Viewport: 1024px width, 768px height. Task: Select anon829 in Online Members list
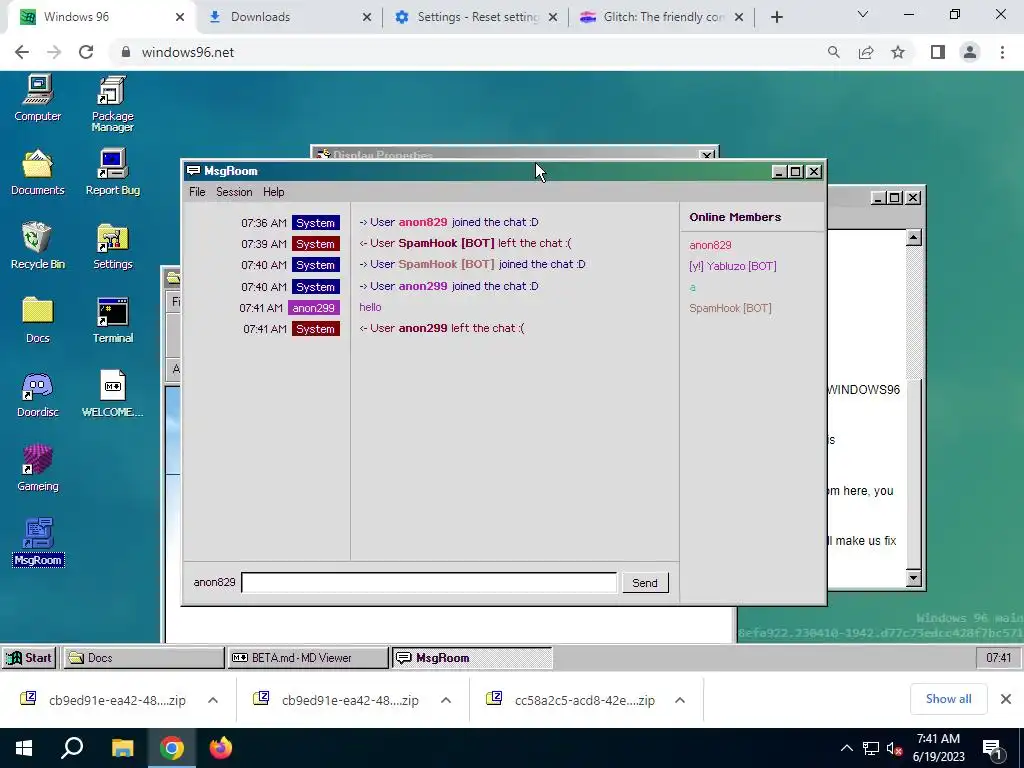click(710, 245)
